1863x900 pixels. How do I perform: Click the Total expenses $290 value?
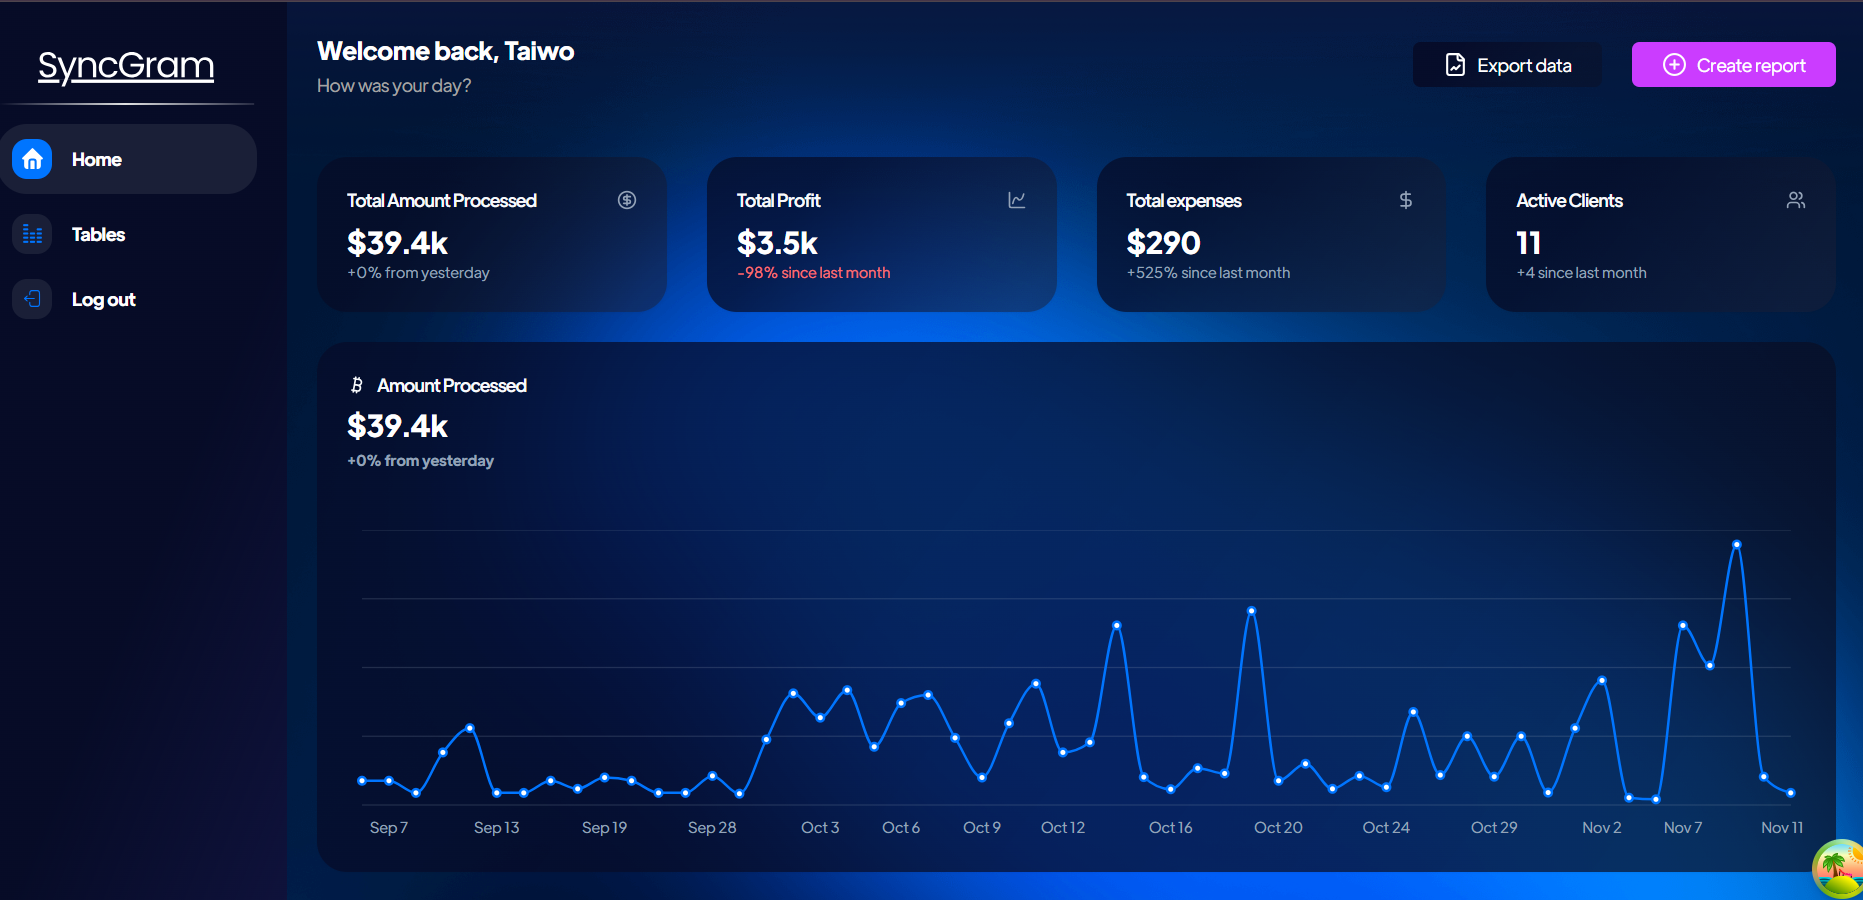(x=1163, y=243)
